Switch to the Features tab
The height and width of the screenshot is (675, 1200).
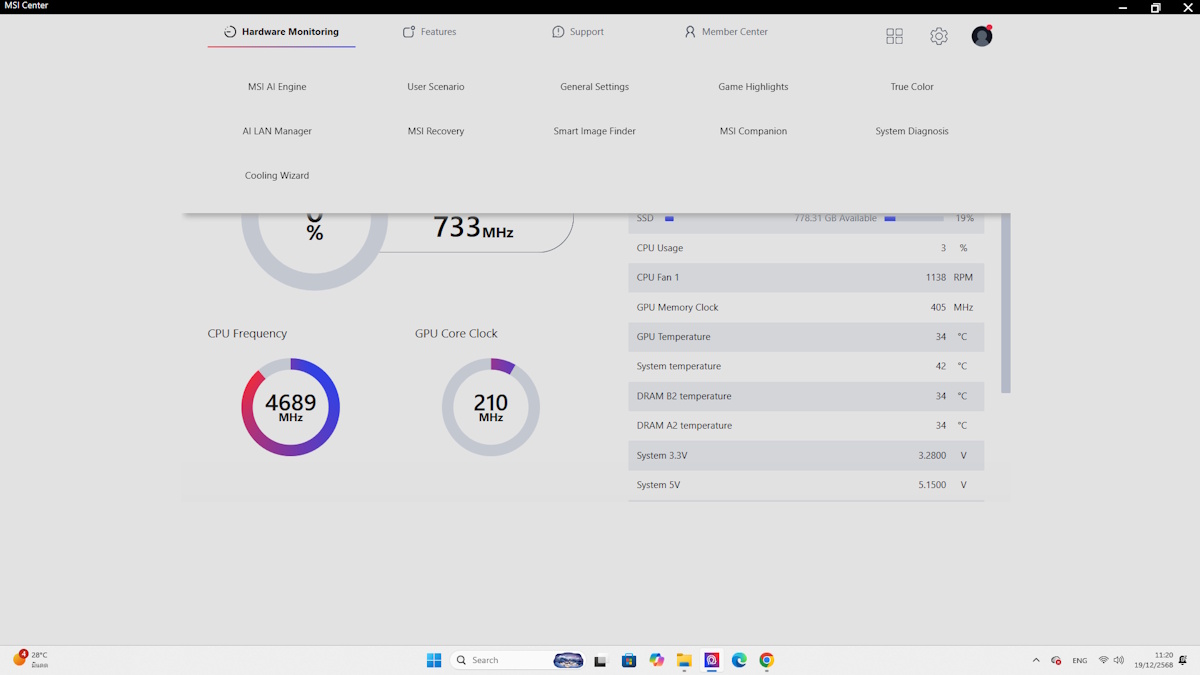[429, 32]
